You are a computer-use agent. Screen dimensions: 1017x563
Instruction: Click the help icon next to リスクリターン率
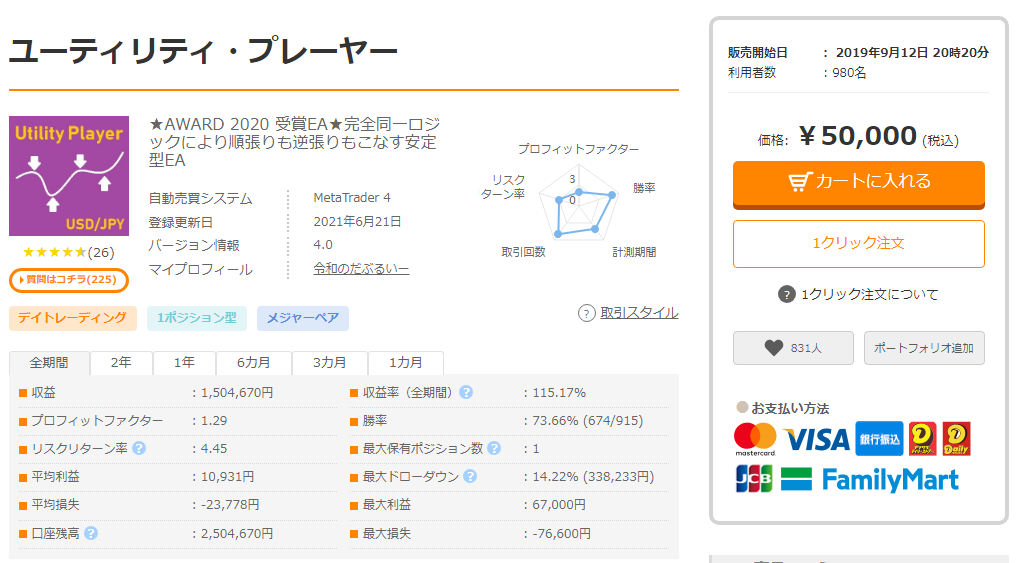[x=139, y=449]
